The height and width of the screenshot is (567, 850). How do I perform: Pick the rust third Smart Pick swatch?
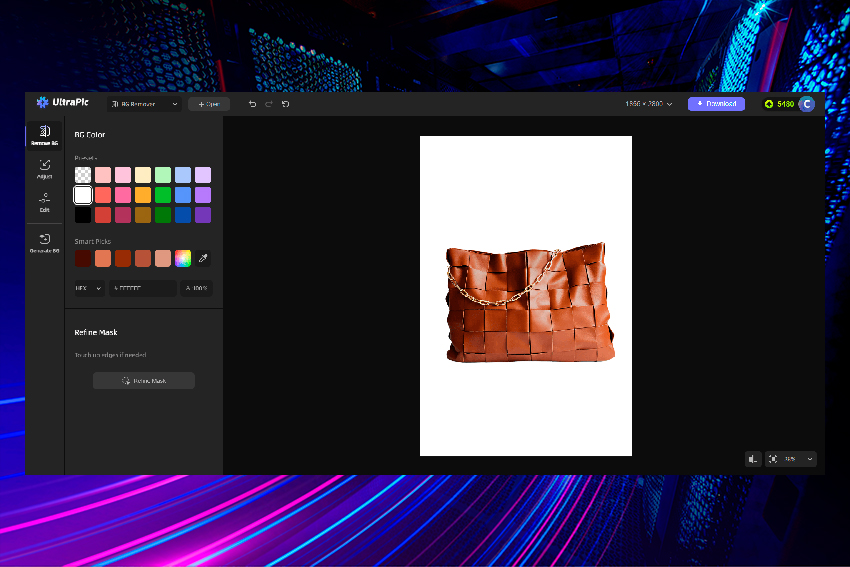[123, 259]
